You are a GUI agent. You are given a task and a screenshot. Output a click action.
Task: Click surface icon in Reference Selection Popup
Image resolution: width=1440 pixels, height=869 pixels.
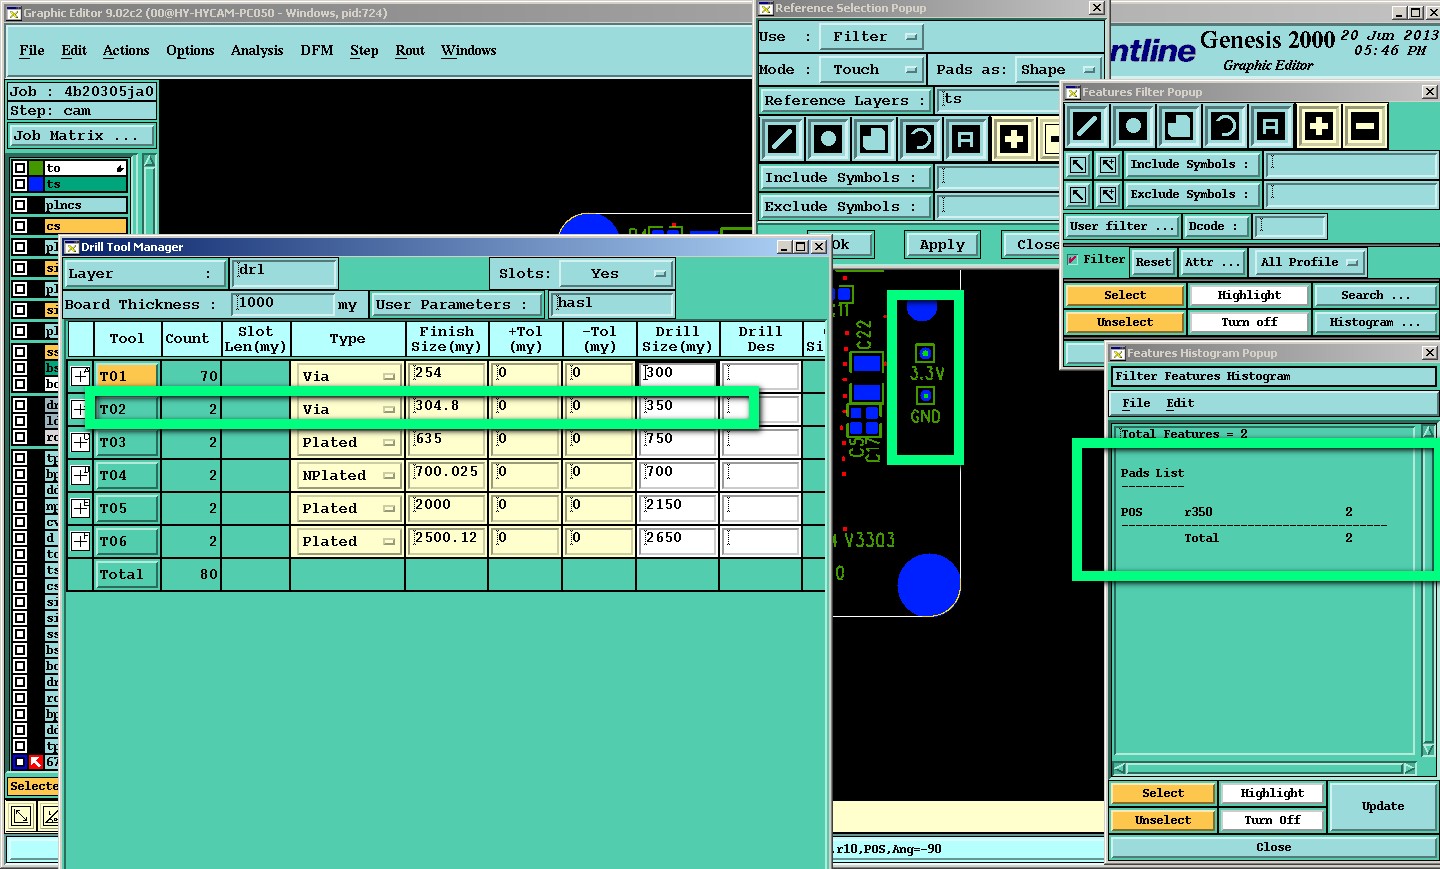875,139
